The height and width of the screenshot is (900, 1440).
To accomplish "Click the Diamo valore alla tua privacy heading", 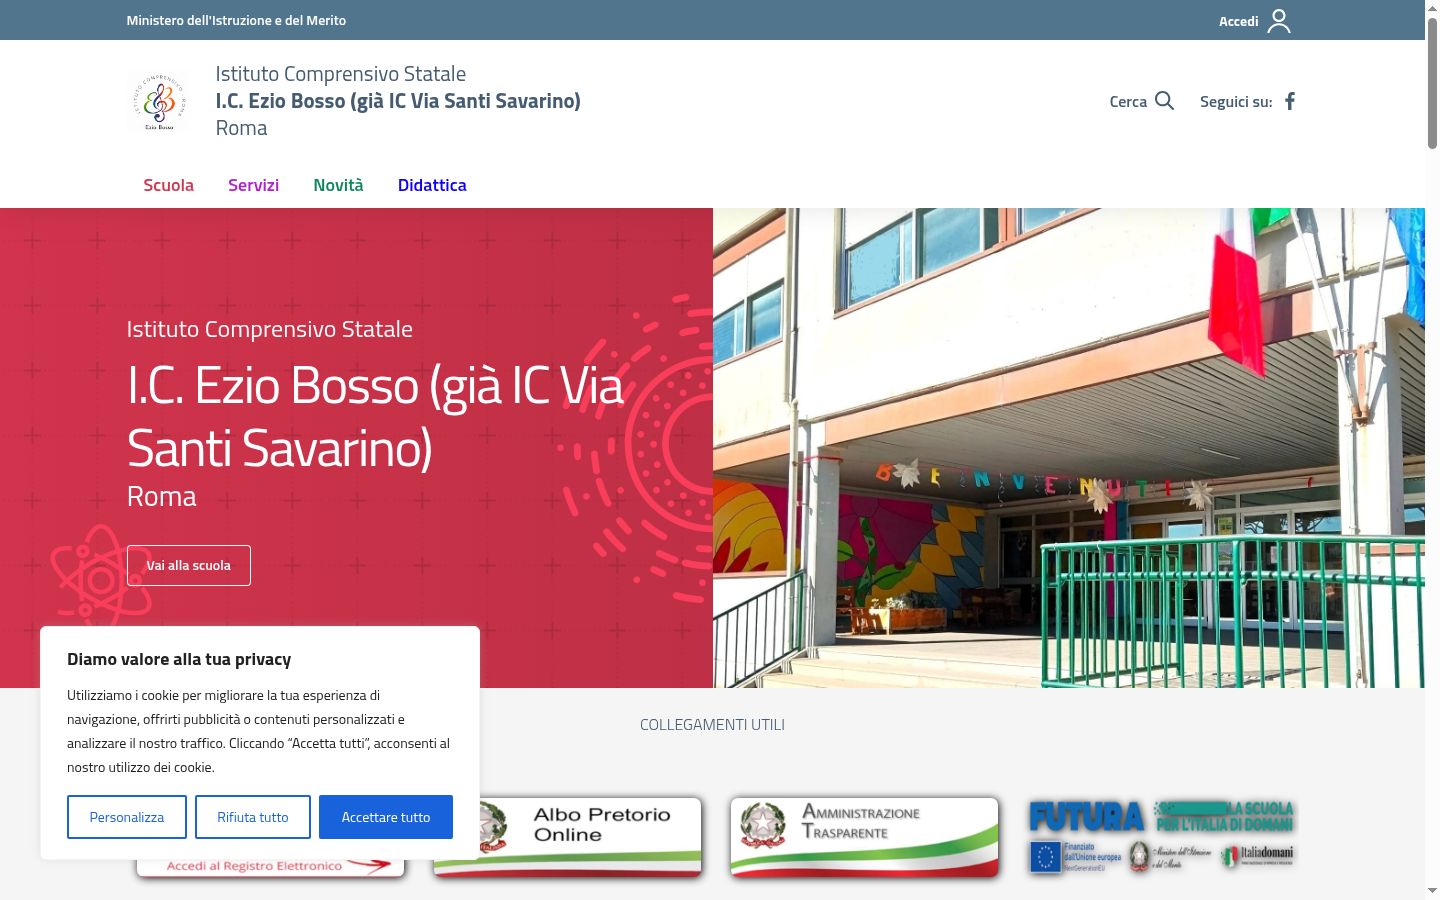I will [x=179, y=659].
